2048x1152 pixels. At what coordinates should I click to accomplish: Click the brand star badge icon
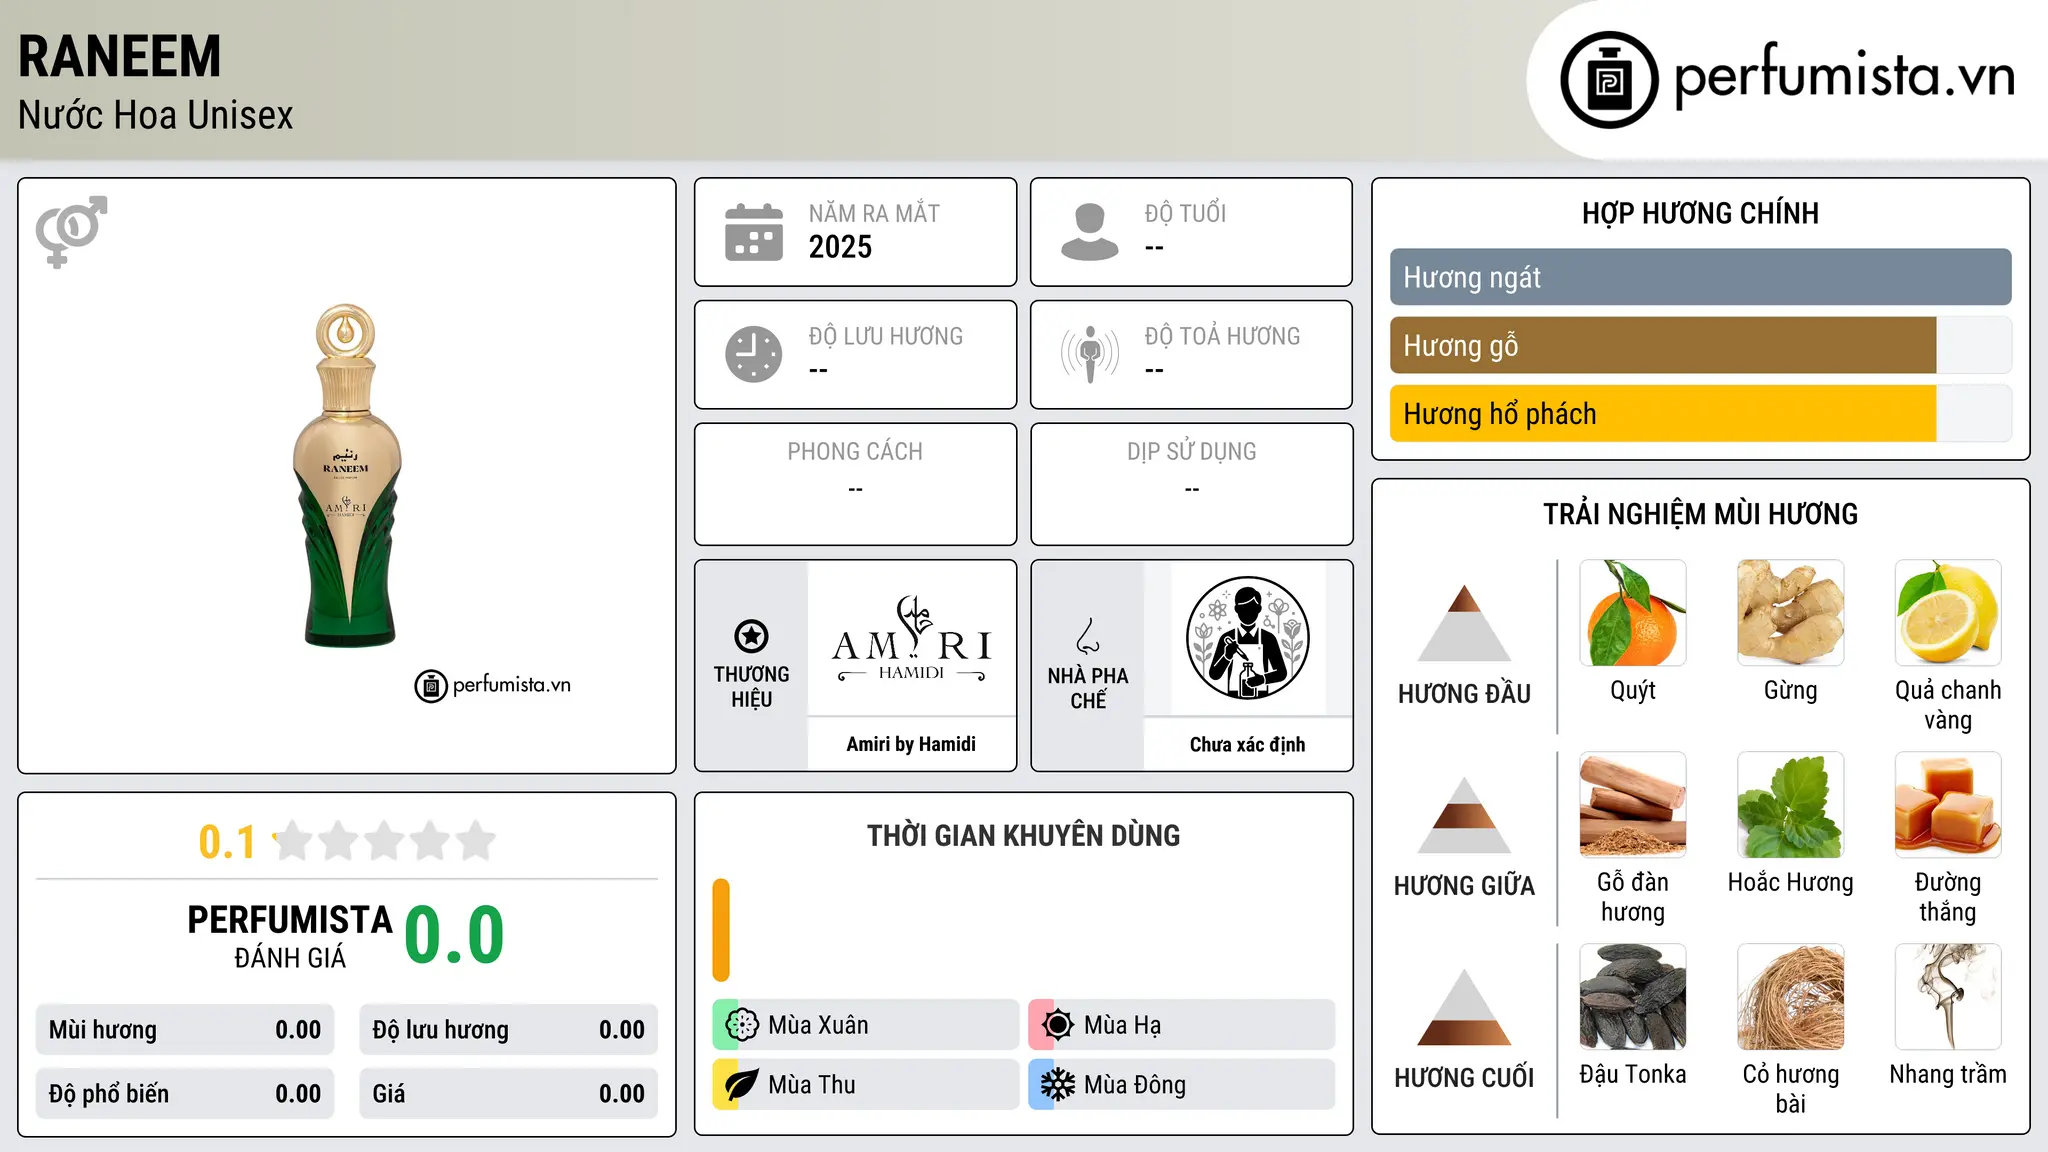click(x=751, y=636)
